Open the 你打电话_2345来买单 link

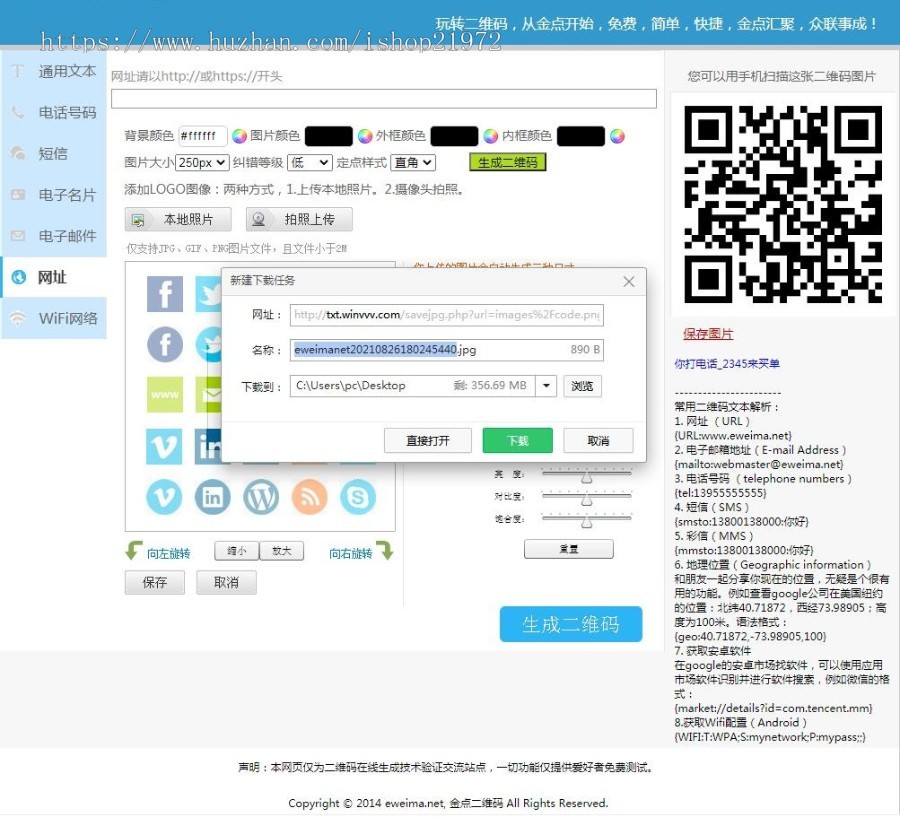tap(727, 363)
